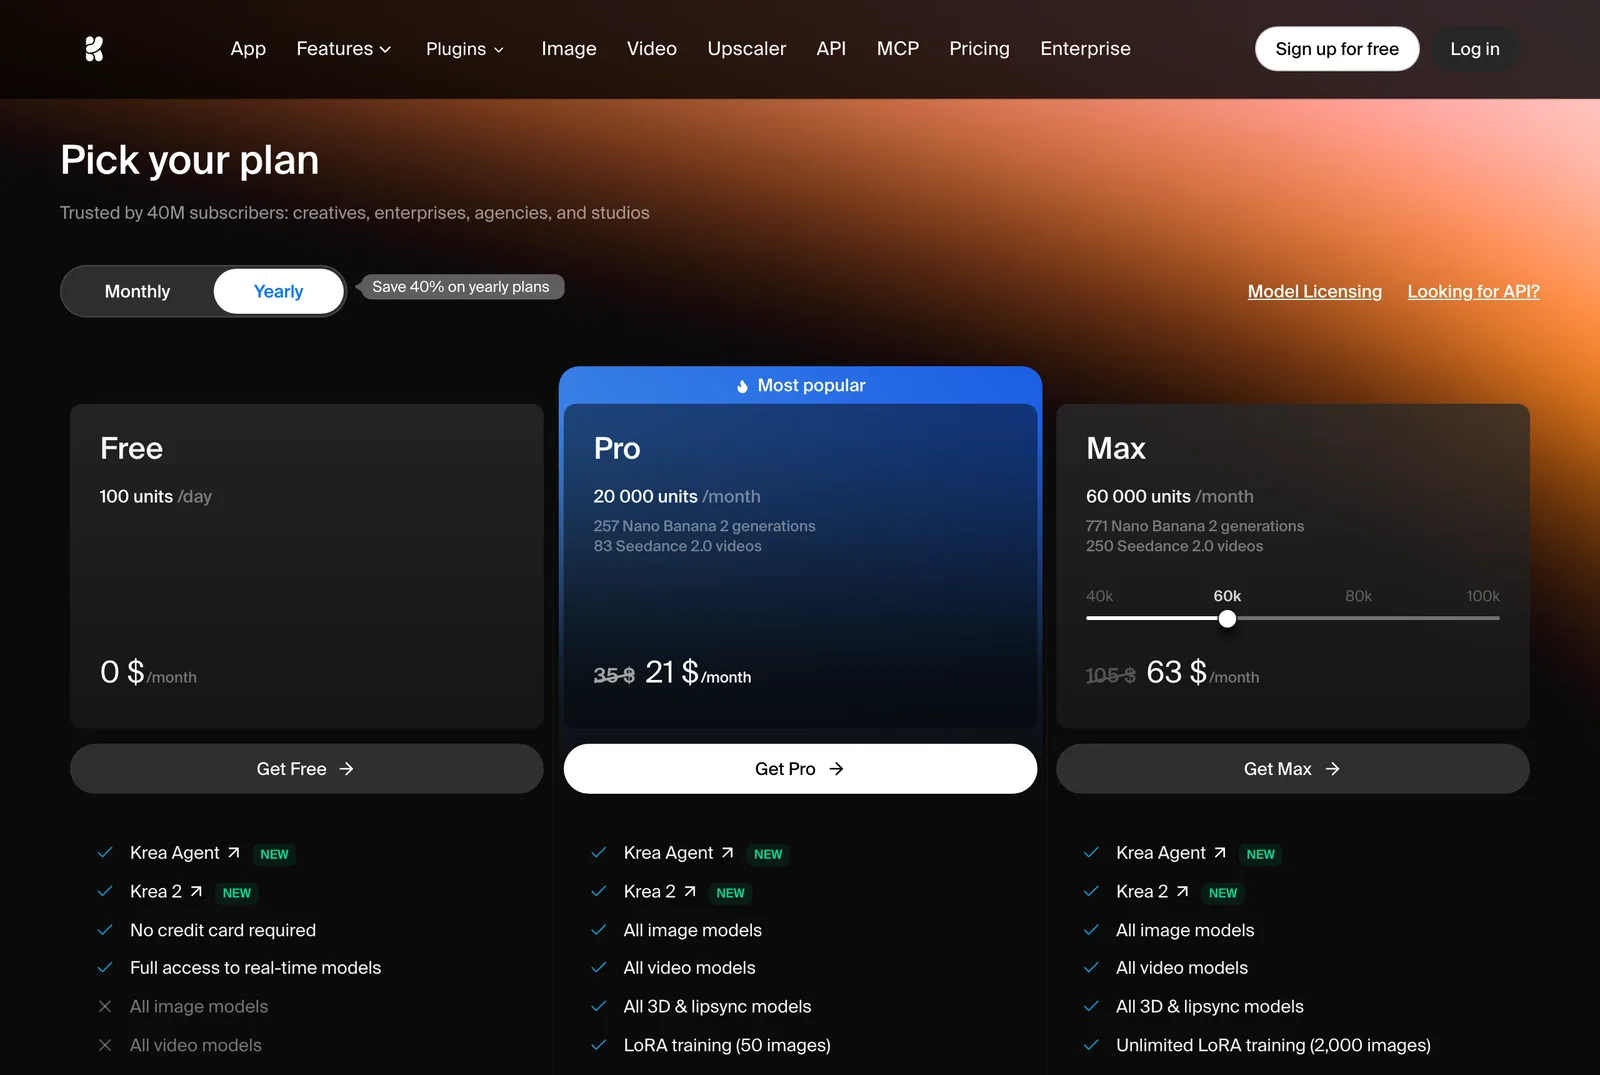Screen dimensions: 1600x1075
Task: Open the Image nav item
Action: (569, 49)
